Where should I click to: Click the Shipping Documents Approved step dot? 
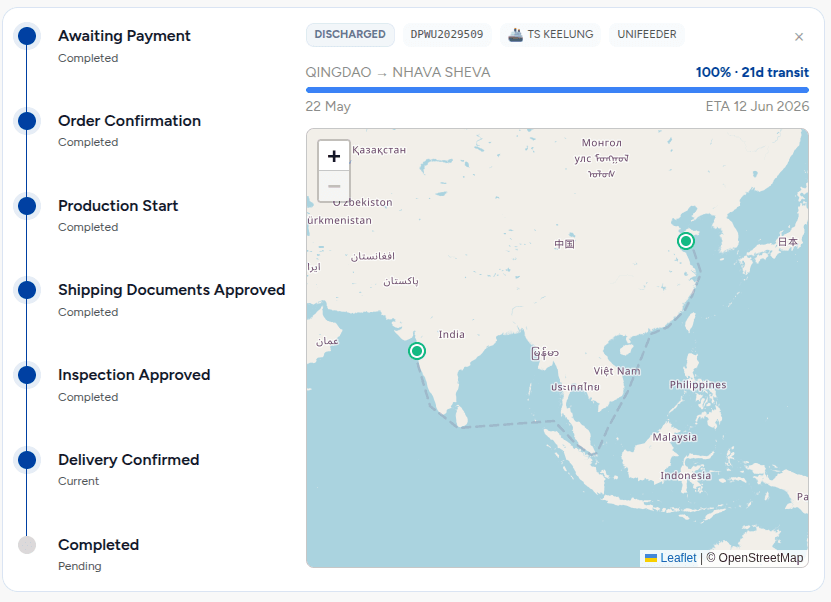point(27,290)
